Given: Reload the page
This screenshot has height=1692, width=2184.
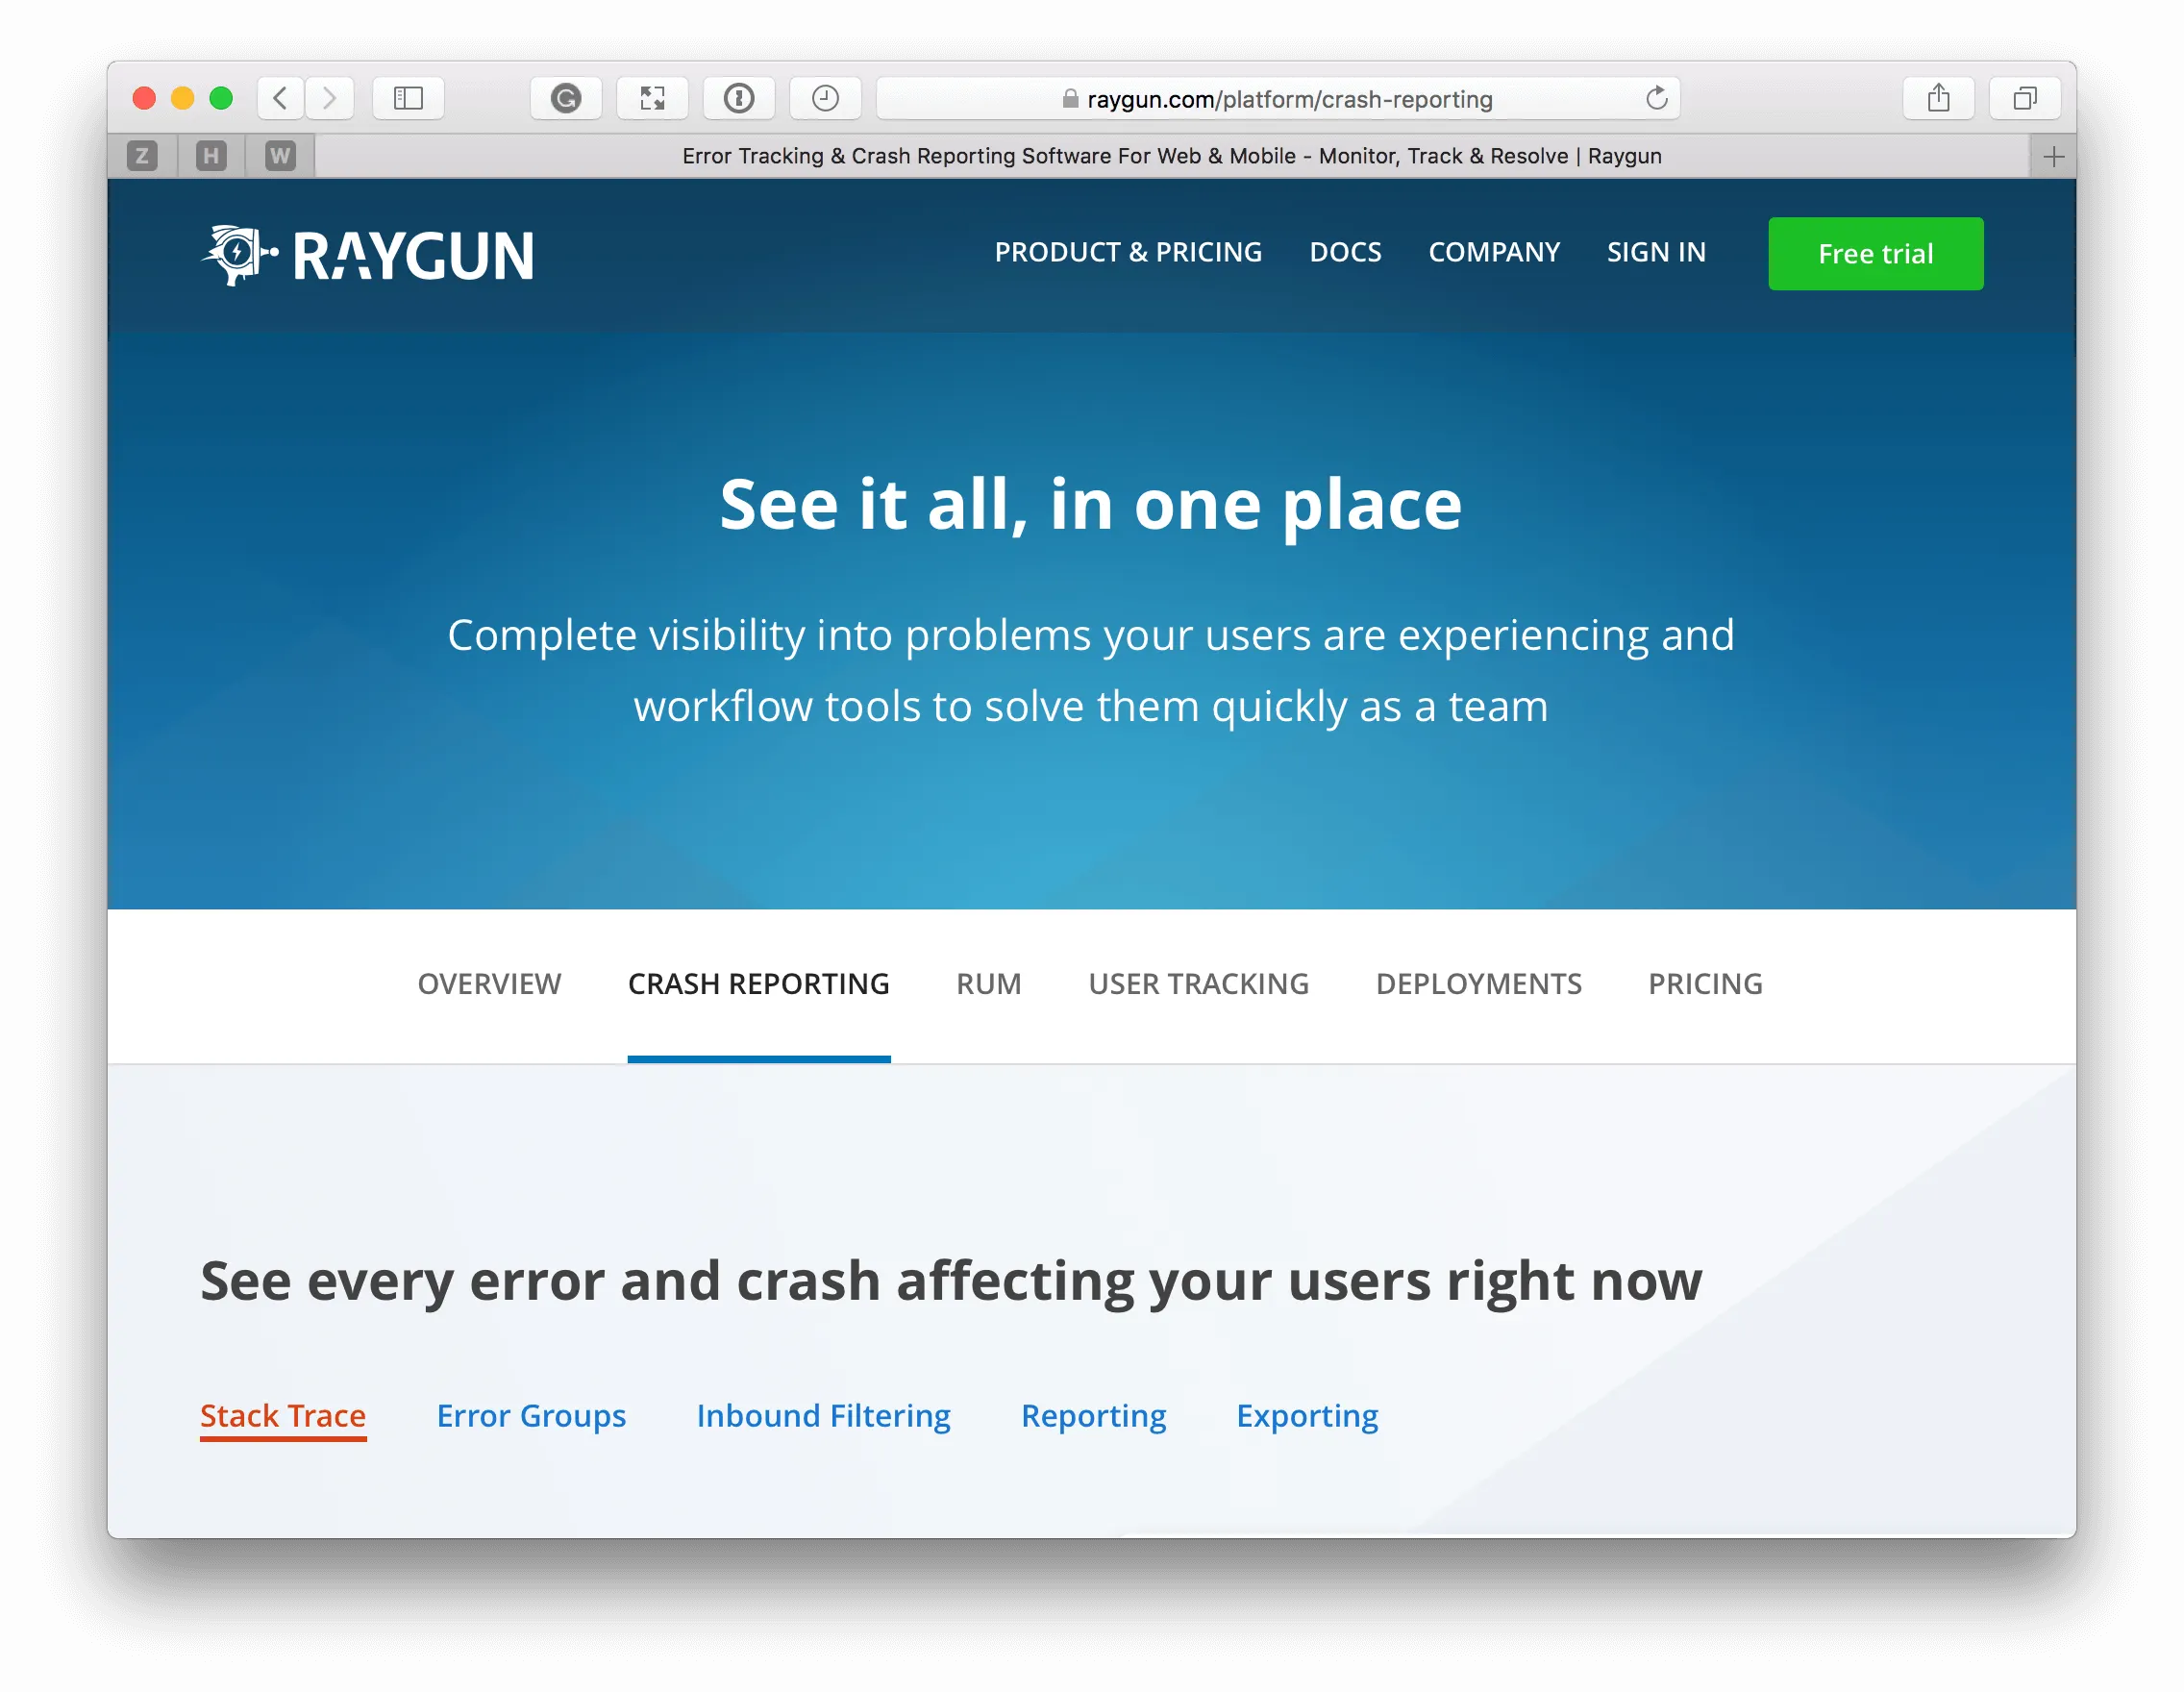Looking at the screenshot, I should [1656, 98].
